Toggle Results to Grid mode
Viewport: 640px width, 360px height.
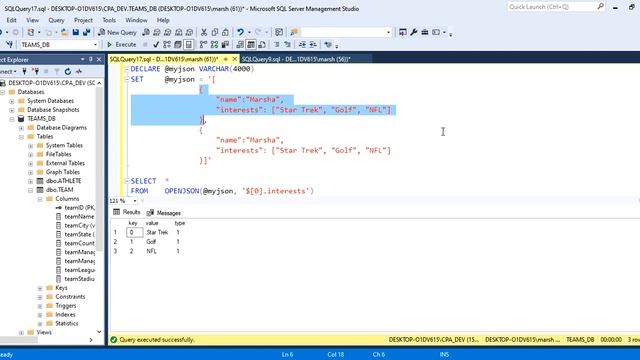coord(251,44)
